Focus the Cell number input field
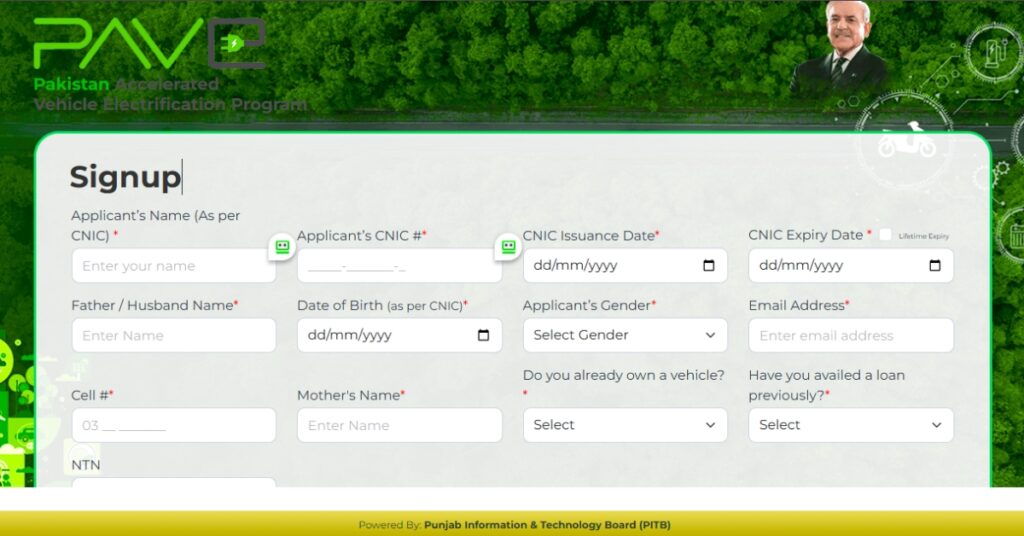The image size is (1024, 536). pos(173,425)
